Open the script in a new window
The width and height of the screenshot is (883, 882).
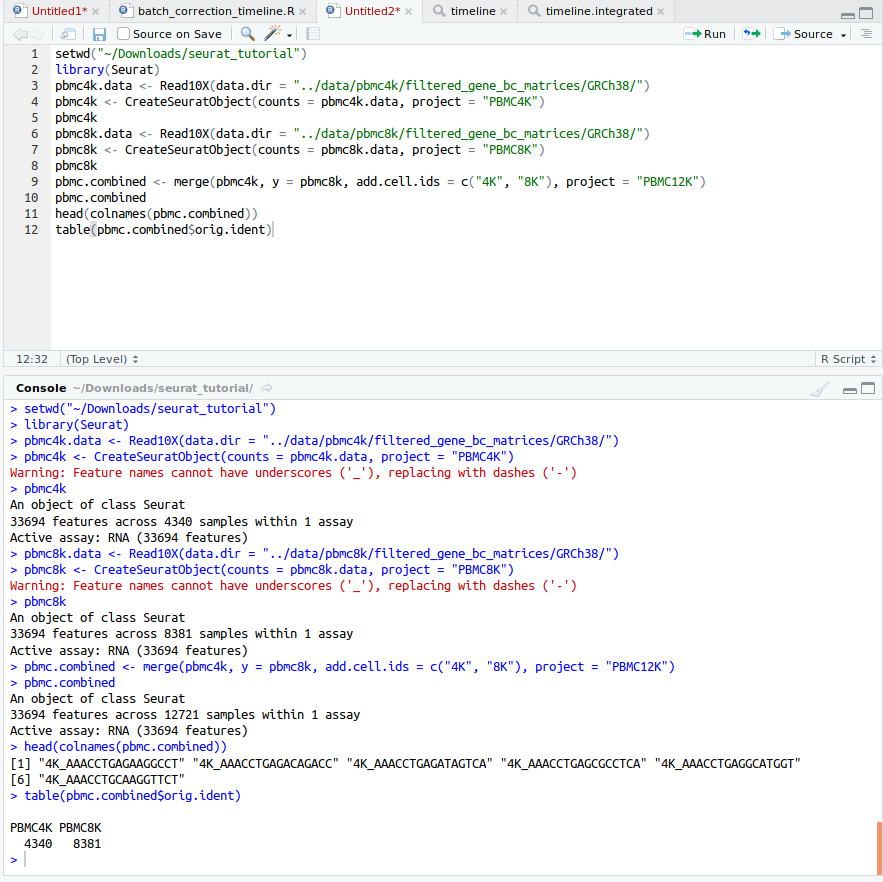pos(66,33)
